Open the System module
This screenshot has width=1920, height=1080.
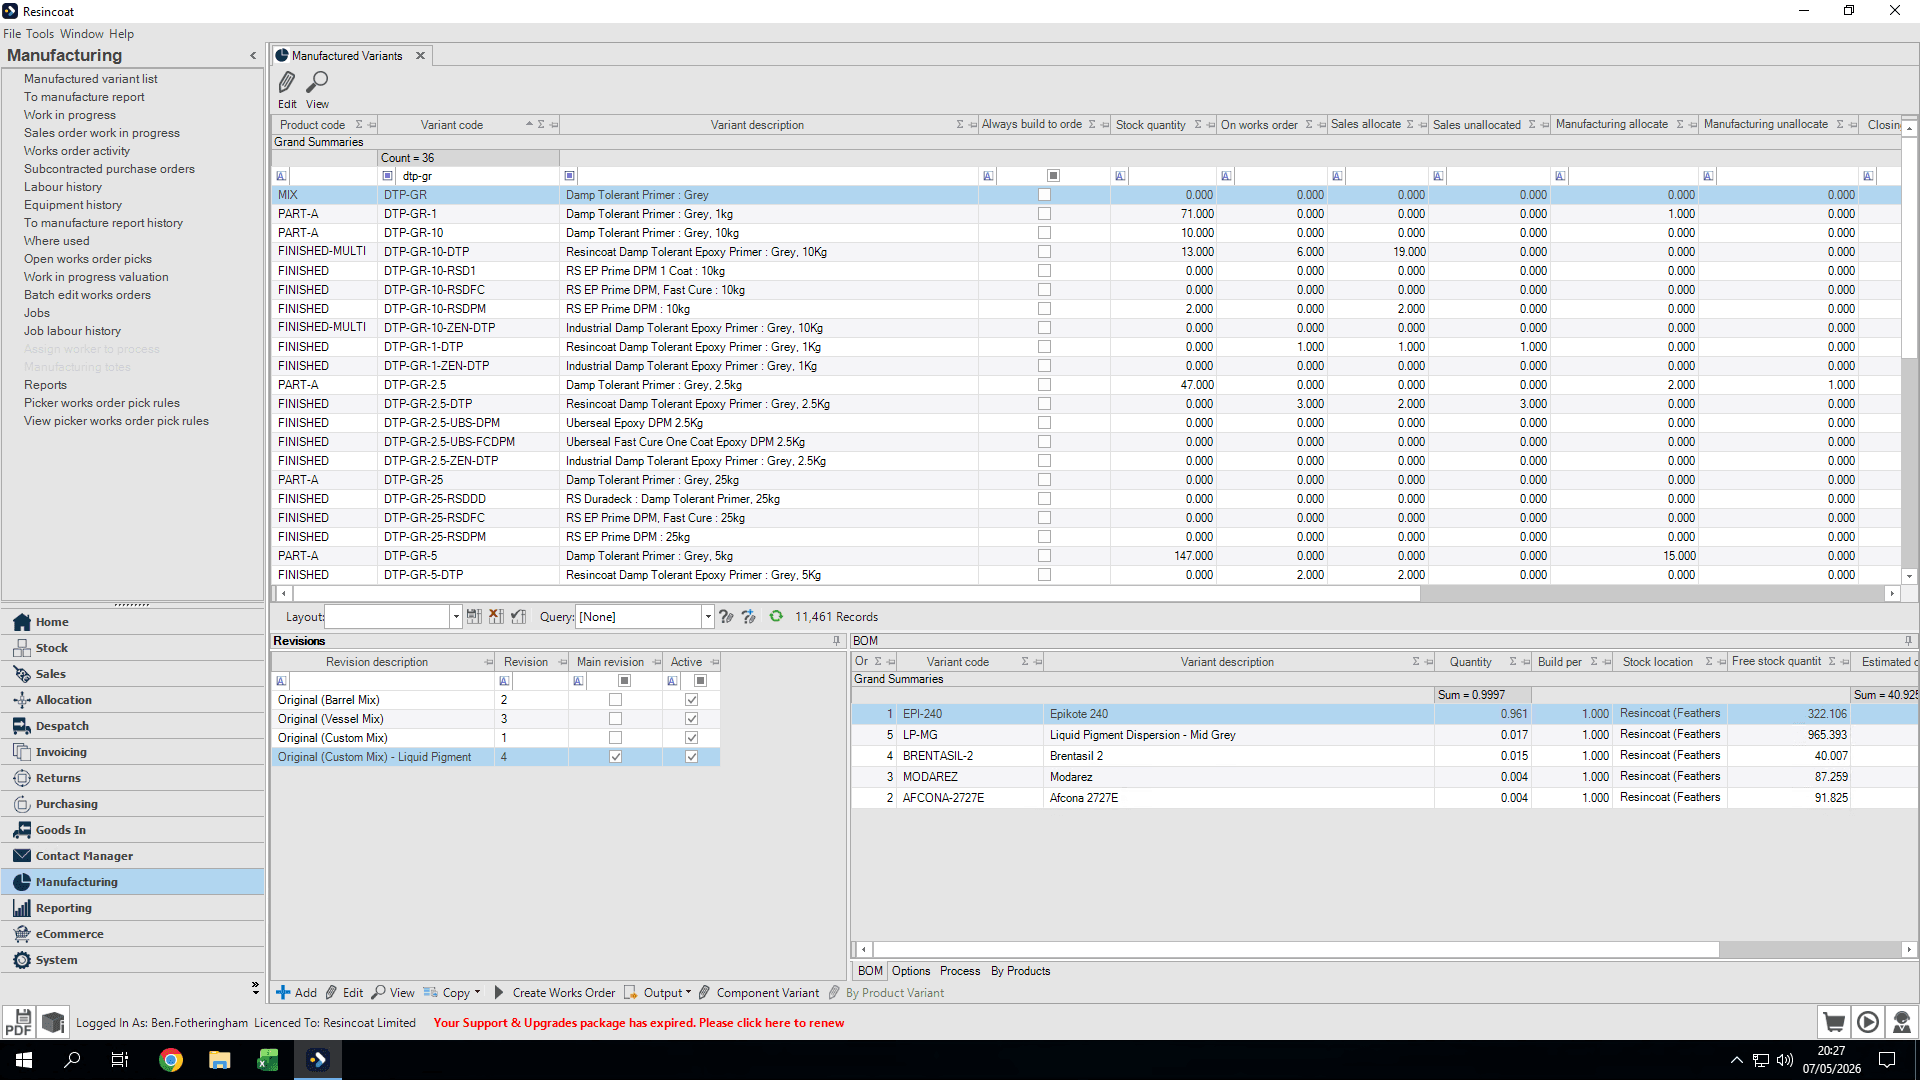(x=132, y=960)
